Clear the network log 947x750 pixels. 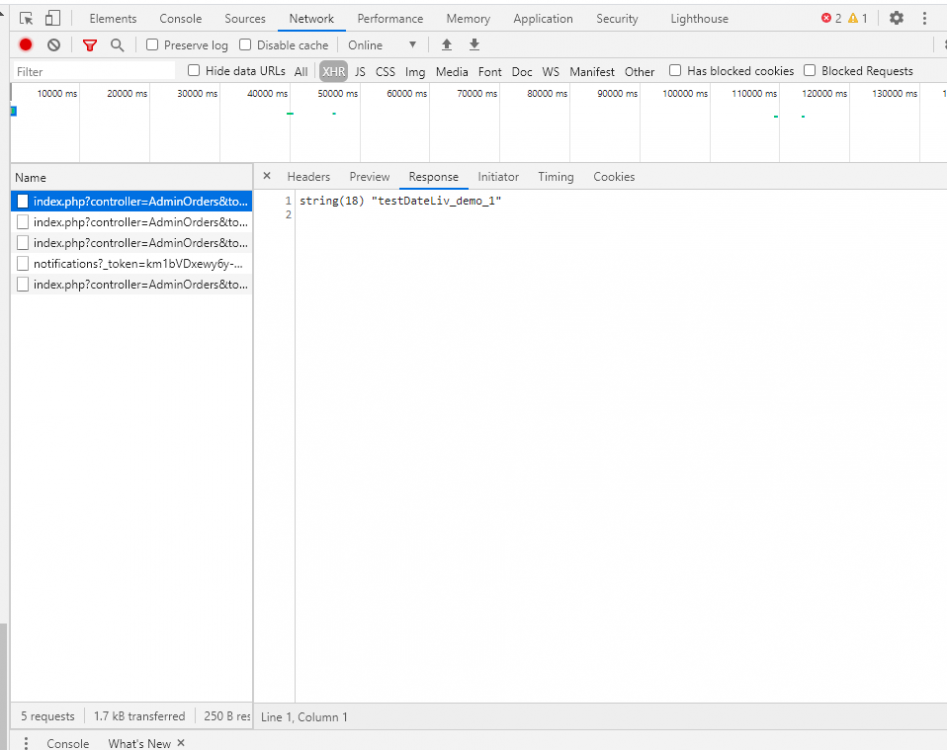click(54, 45)
